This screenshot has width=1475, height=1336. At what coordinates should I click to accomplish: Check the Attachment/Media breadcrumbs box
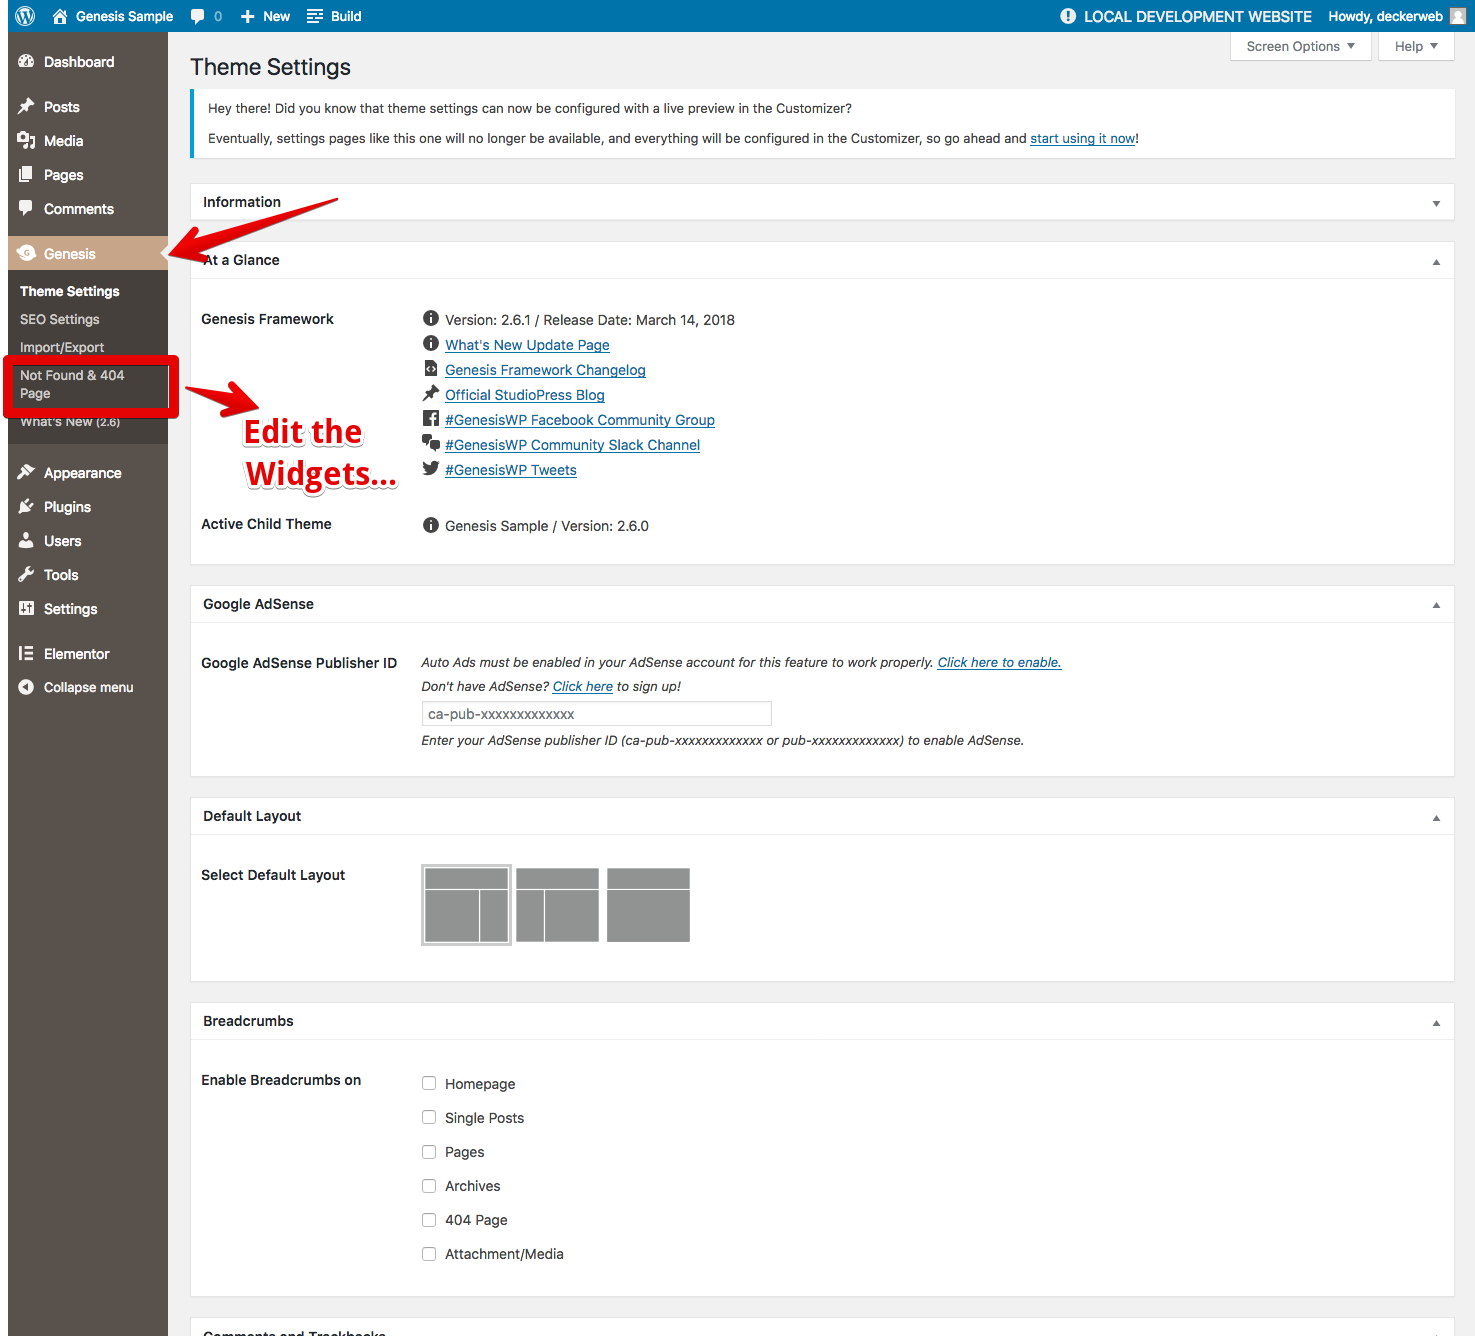pos(429,1253)
